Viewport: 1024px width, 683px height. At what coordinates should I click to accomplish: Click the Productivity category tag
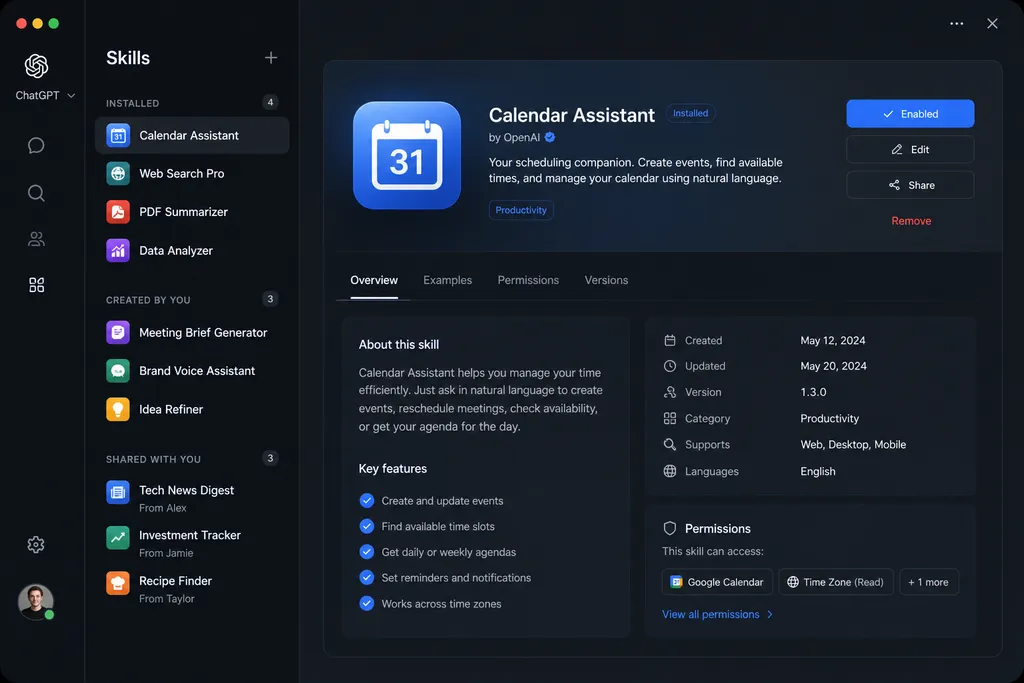pyautogui.click(x=520, y=210)
